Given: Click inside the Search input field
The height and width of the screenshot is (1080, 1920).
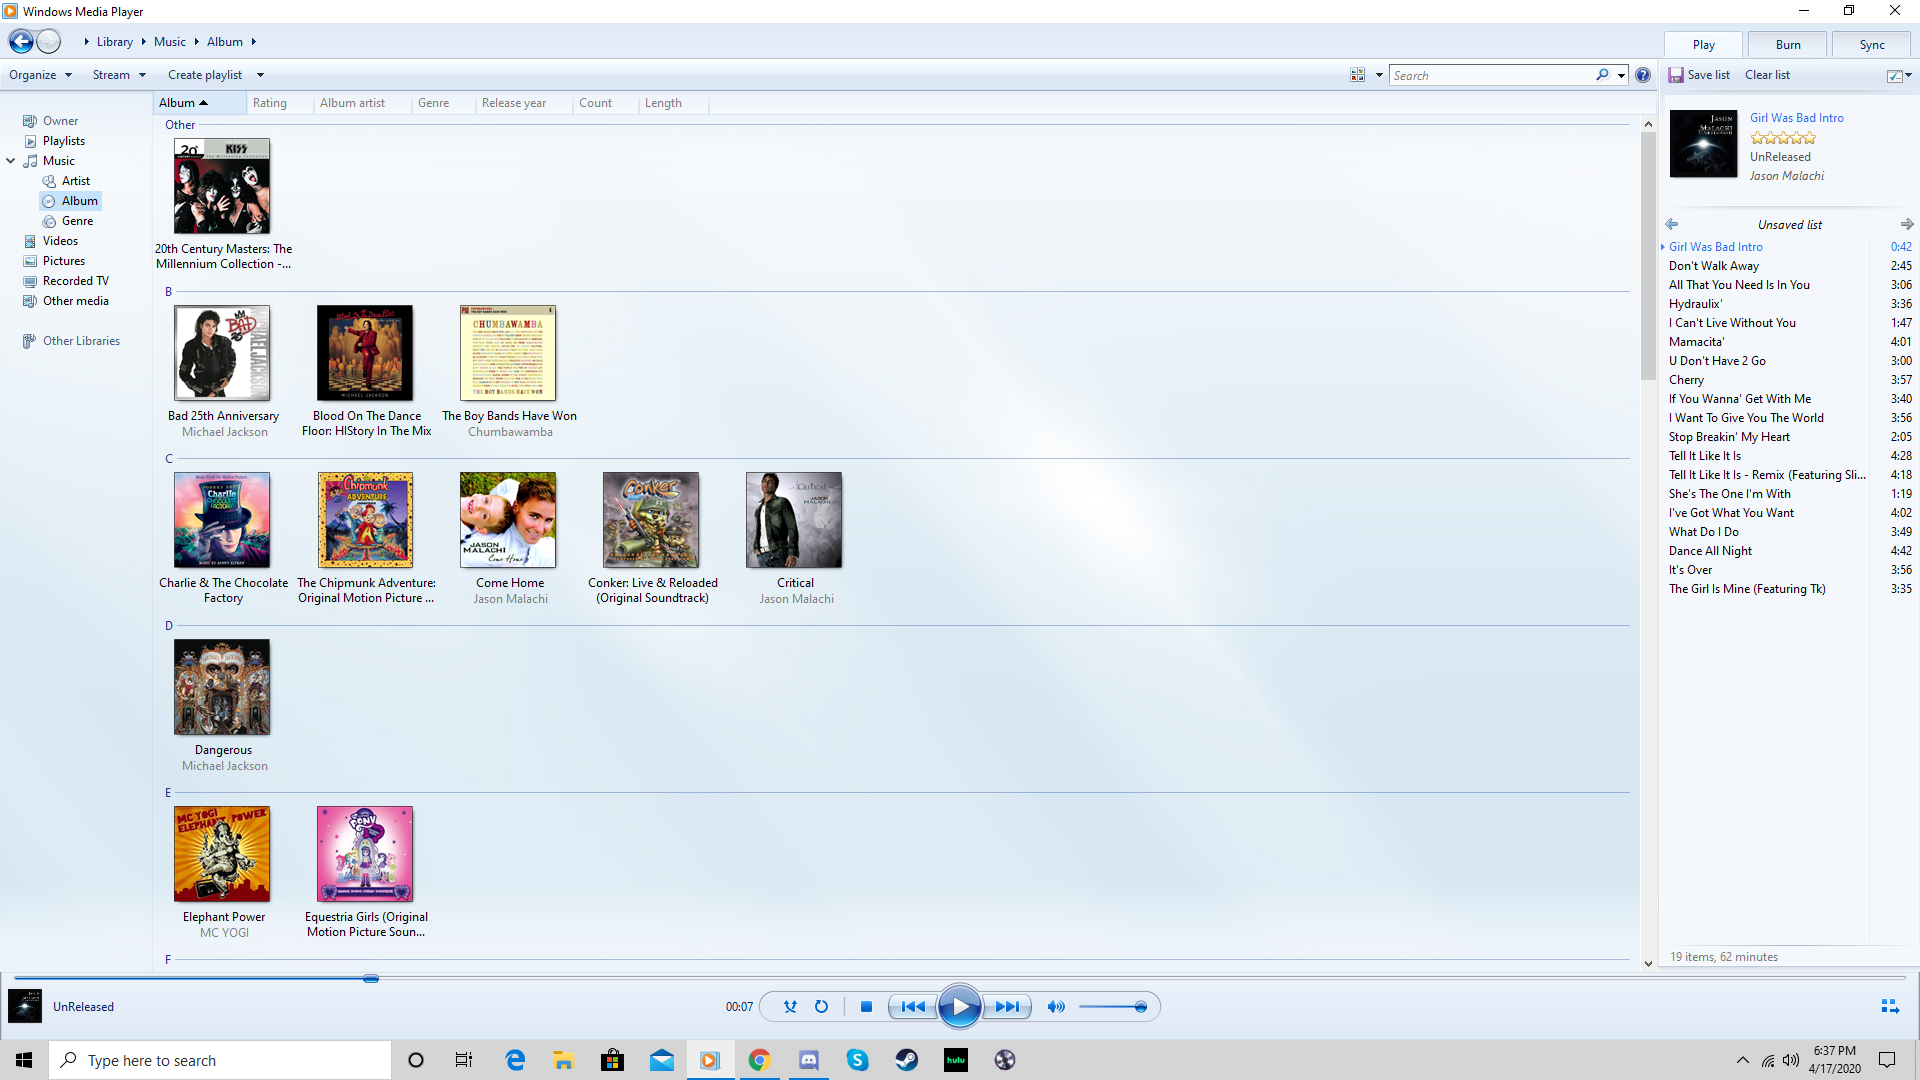Looking at the screenshot, I should [x=1491, y=75].
